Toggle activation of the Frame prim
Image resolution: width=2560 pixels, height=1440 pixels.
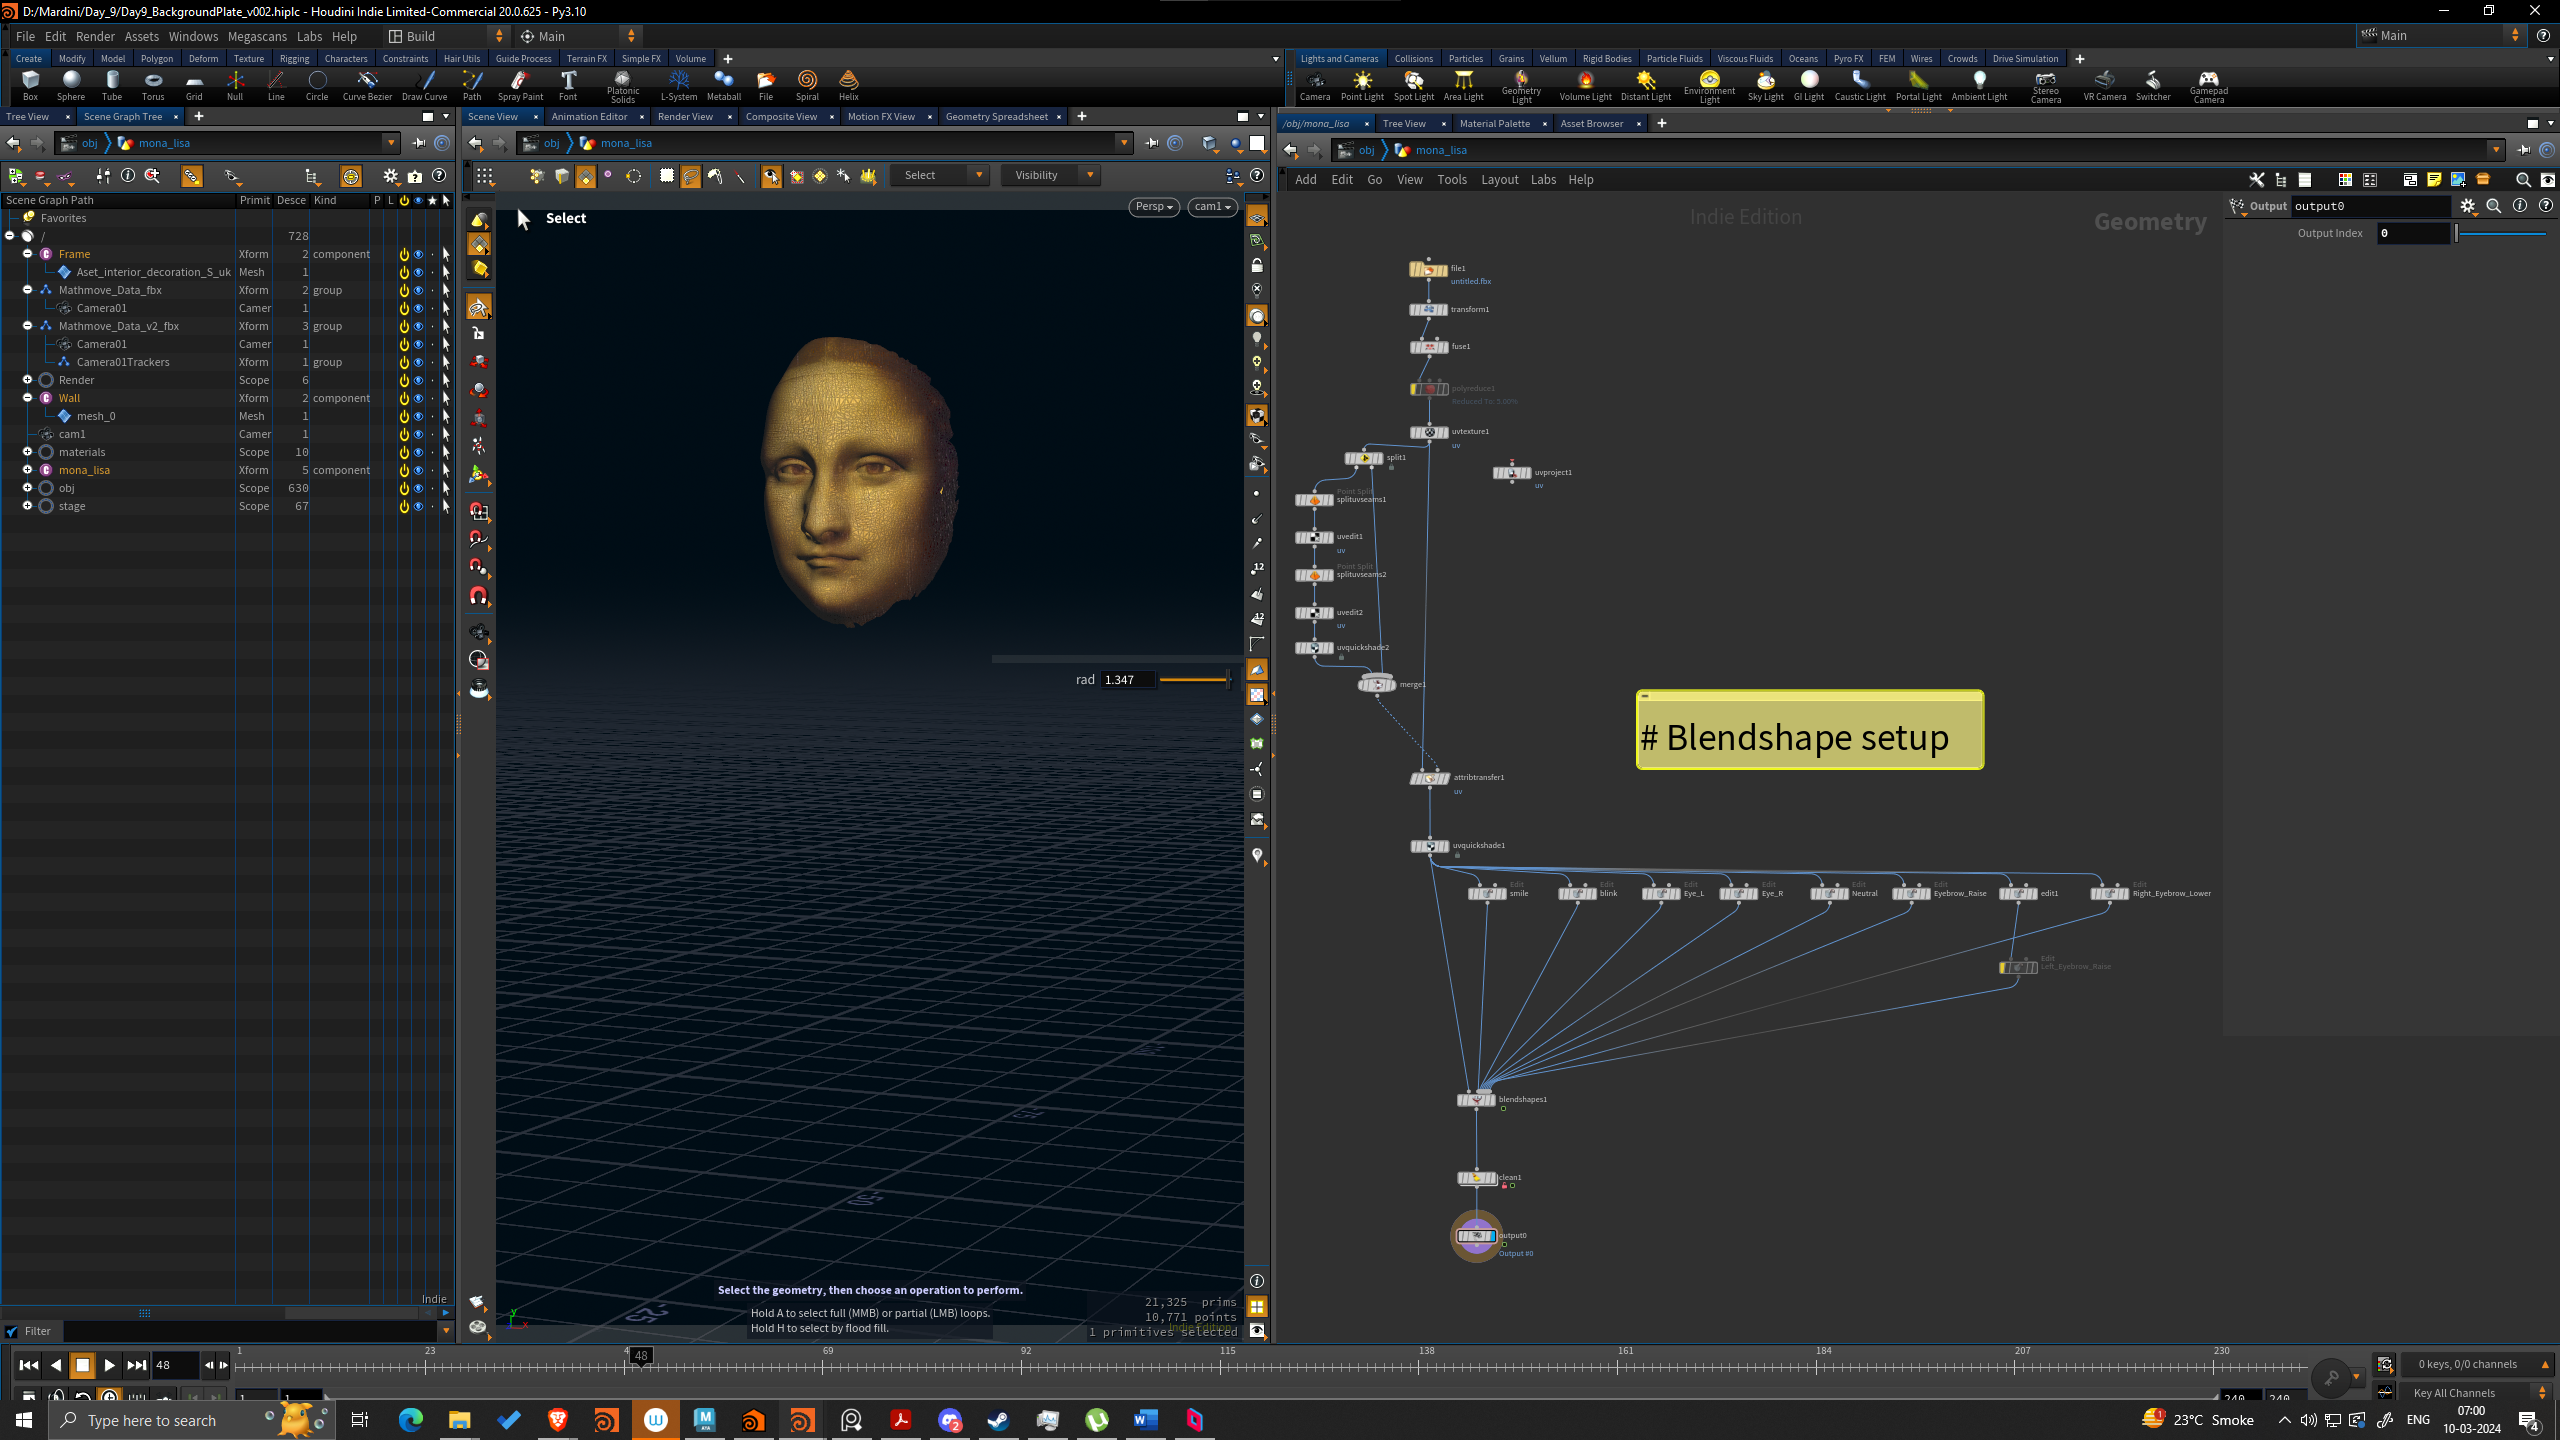[404, 254]
